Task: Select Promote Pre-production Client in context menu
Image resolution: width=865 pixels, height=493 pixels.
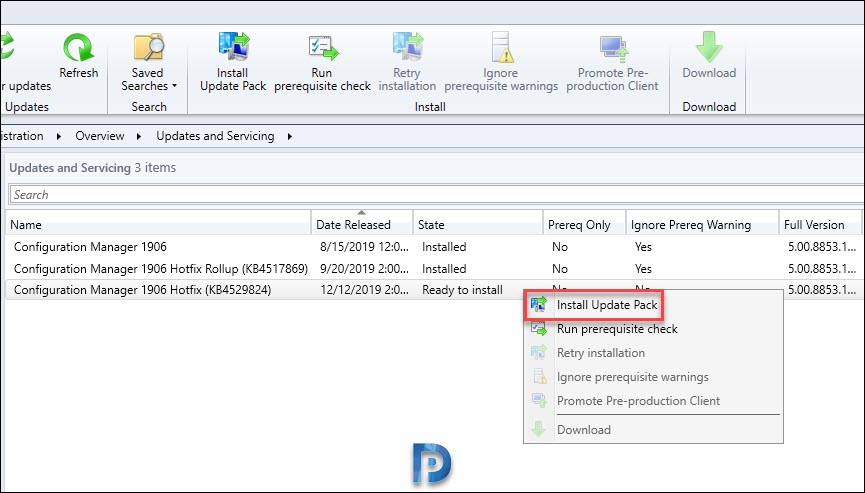Action: click(638, 401)
